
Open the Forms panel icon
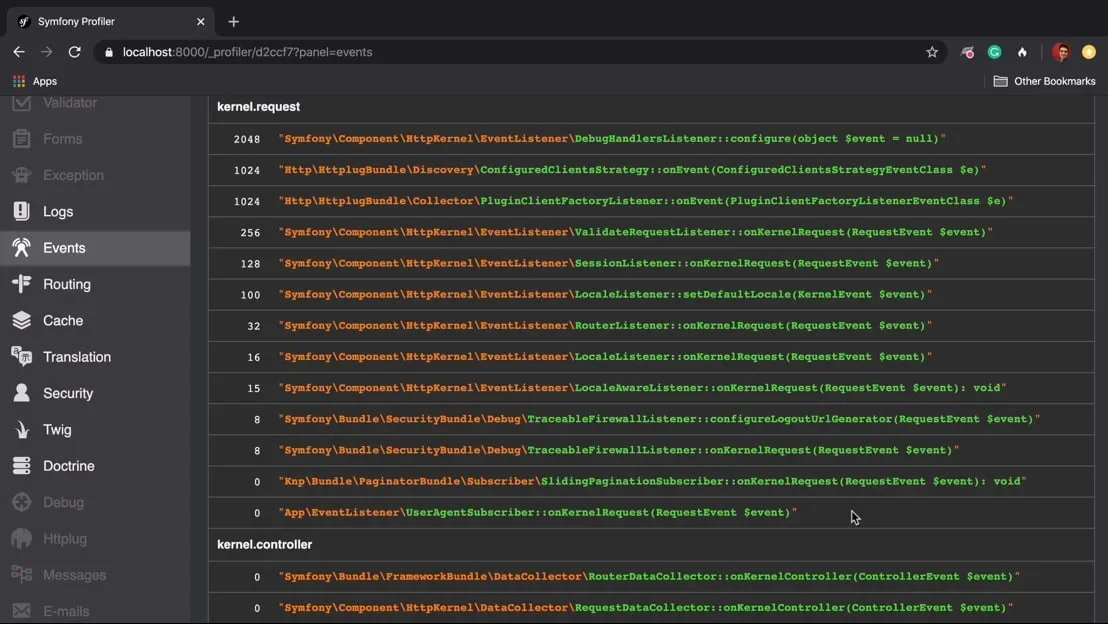tap(21, 139)
